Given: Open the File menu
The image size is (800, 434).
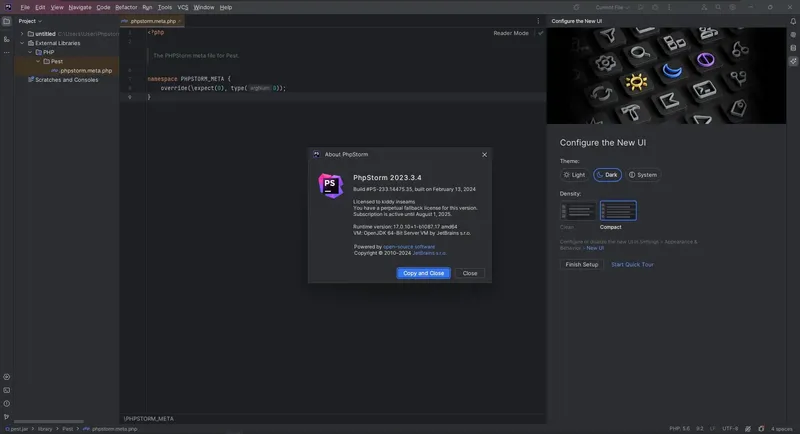Looking at the screenshot, I should point(25,7).
